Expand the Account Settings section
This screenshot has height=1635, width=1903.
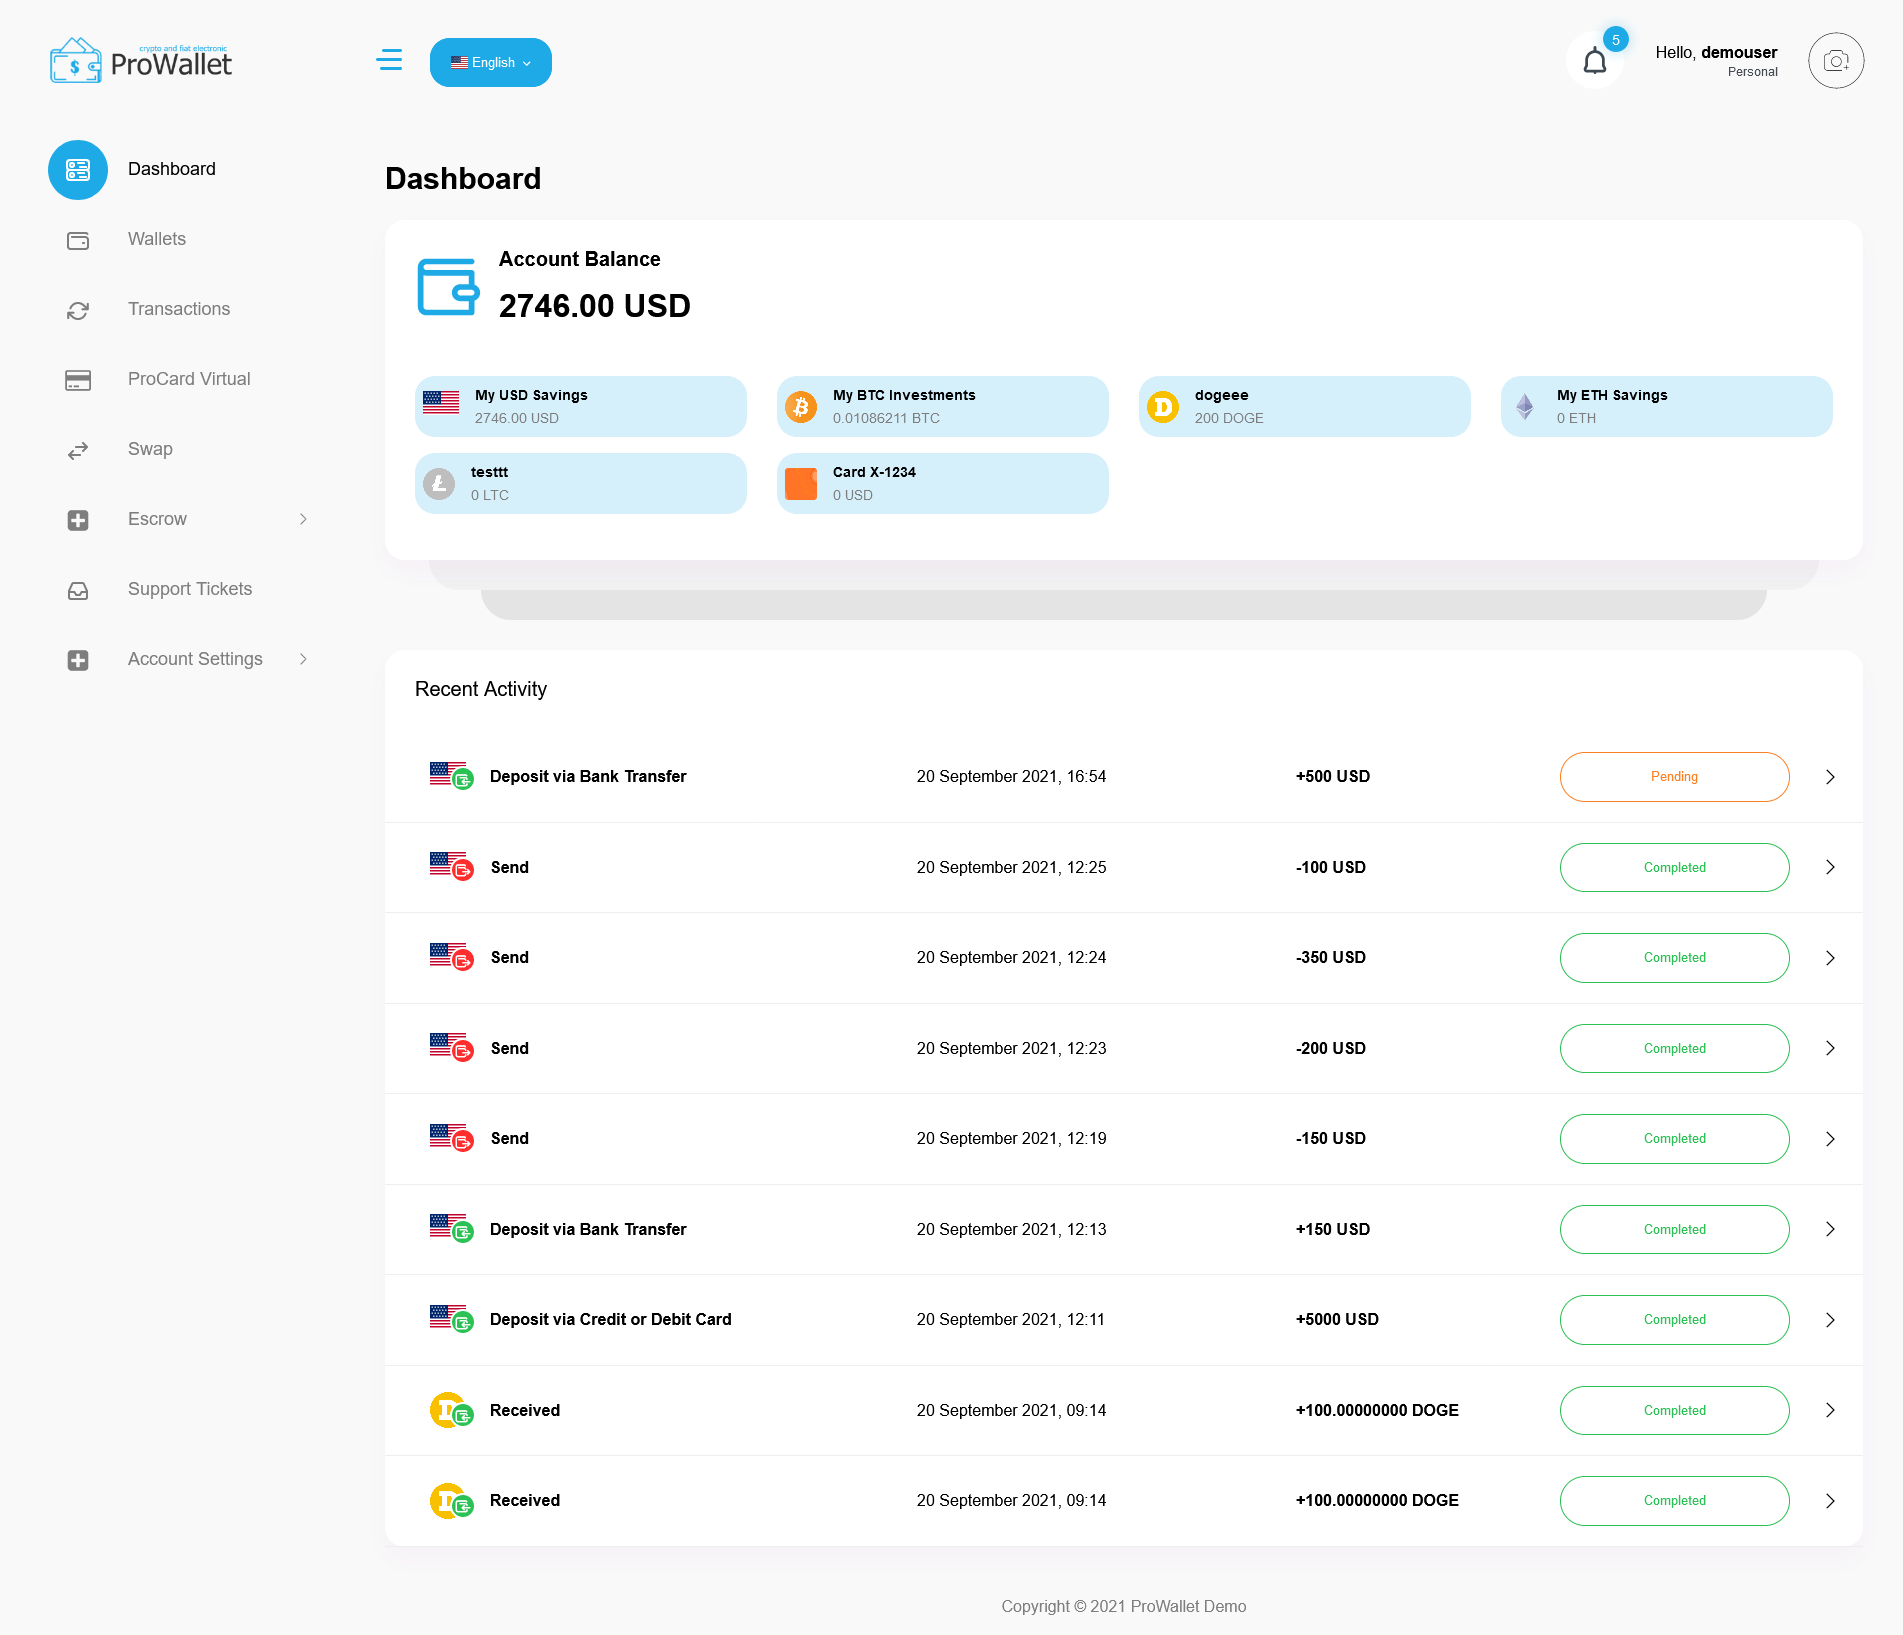coord(194,659)
